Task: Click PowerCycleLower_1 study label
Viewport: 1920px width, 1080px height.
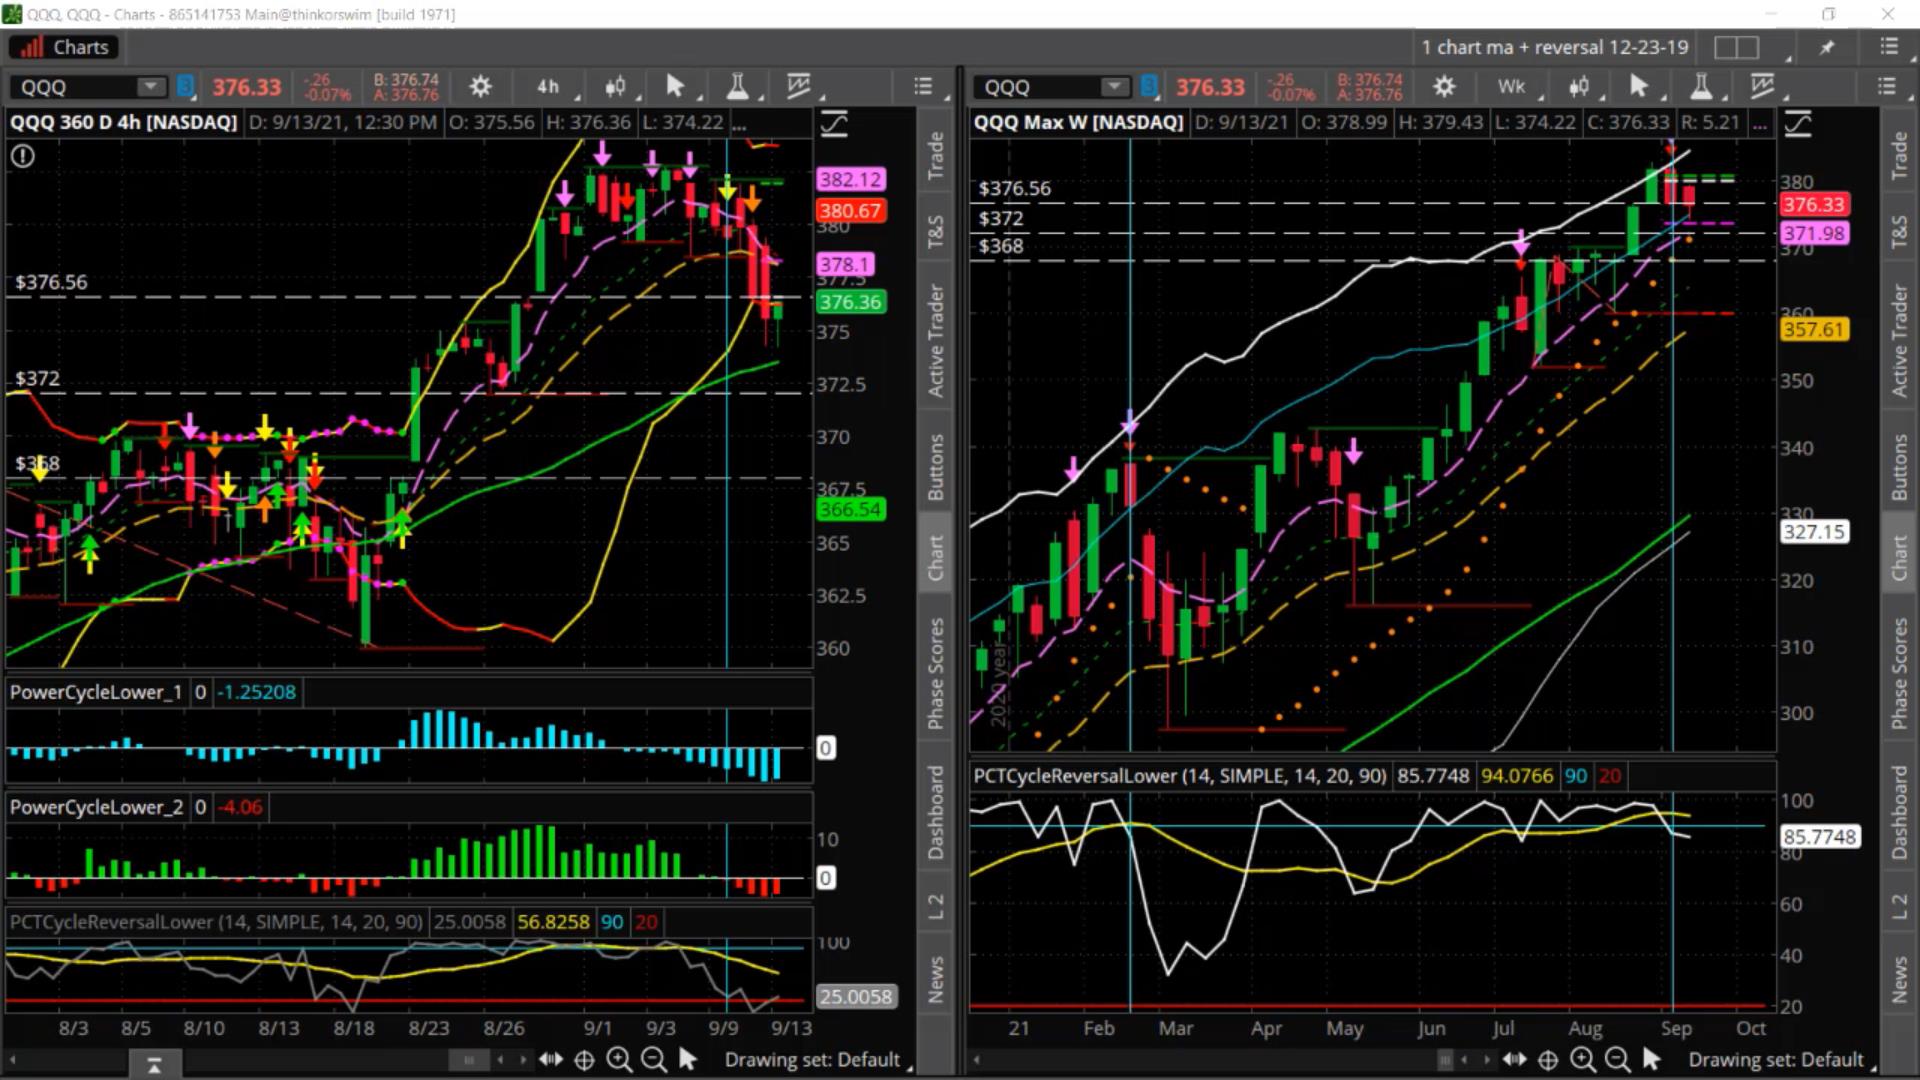Action: tap(96, 692)
